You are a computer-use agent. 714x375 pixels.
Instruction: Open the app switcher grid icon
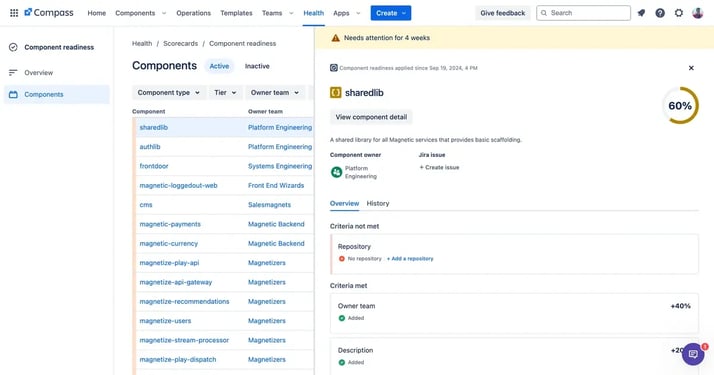pos(14,13)
